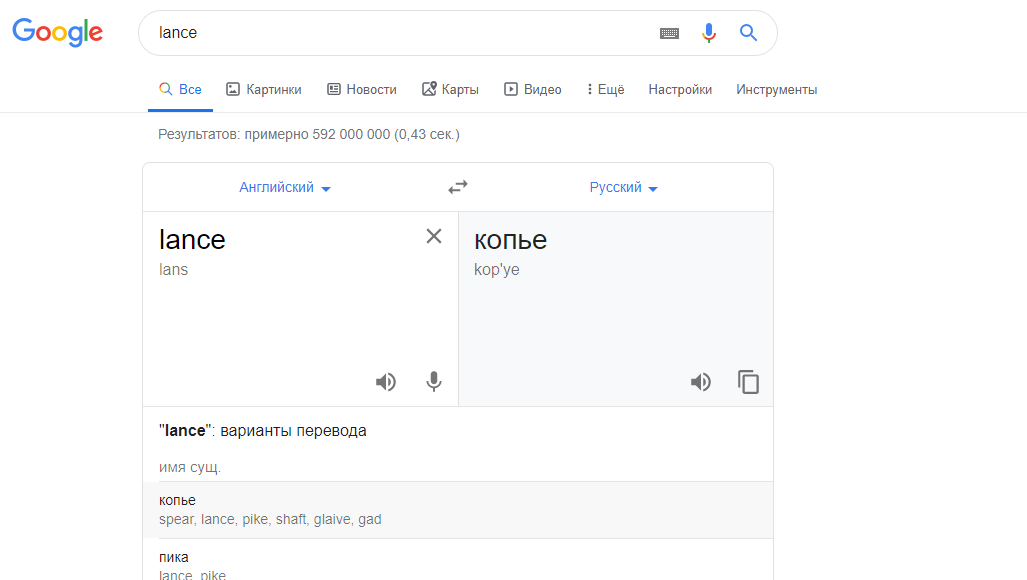Viewport: 1027px width, 580px height.
Task: Click the Инструменты button
Action: tap(776, 90)
